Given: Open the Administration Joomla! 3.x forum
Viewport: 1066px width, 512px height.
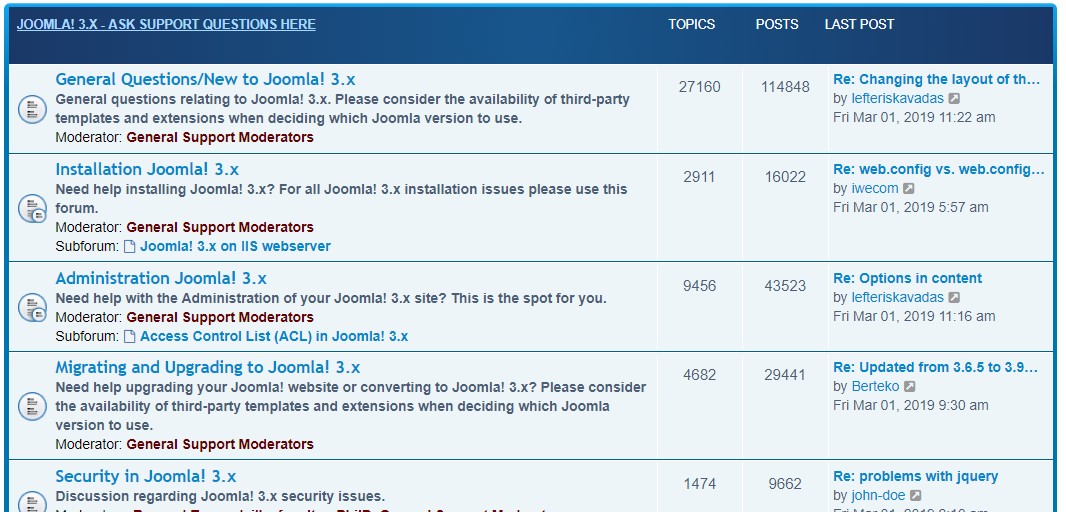Looking at the screenshot, I should pos(161,278).
